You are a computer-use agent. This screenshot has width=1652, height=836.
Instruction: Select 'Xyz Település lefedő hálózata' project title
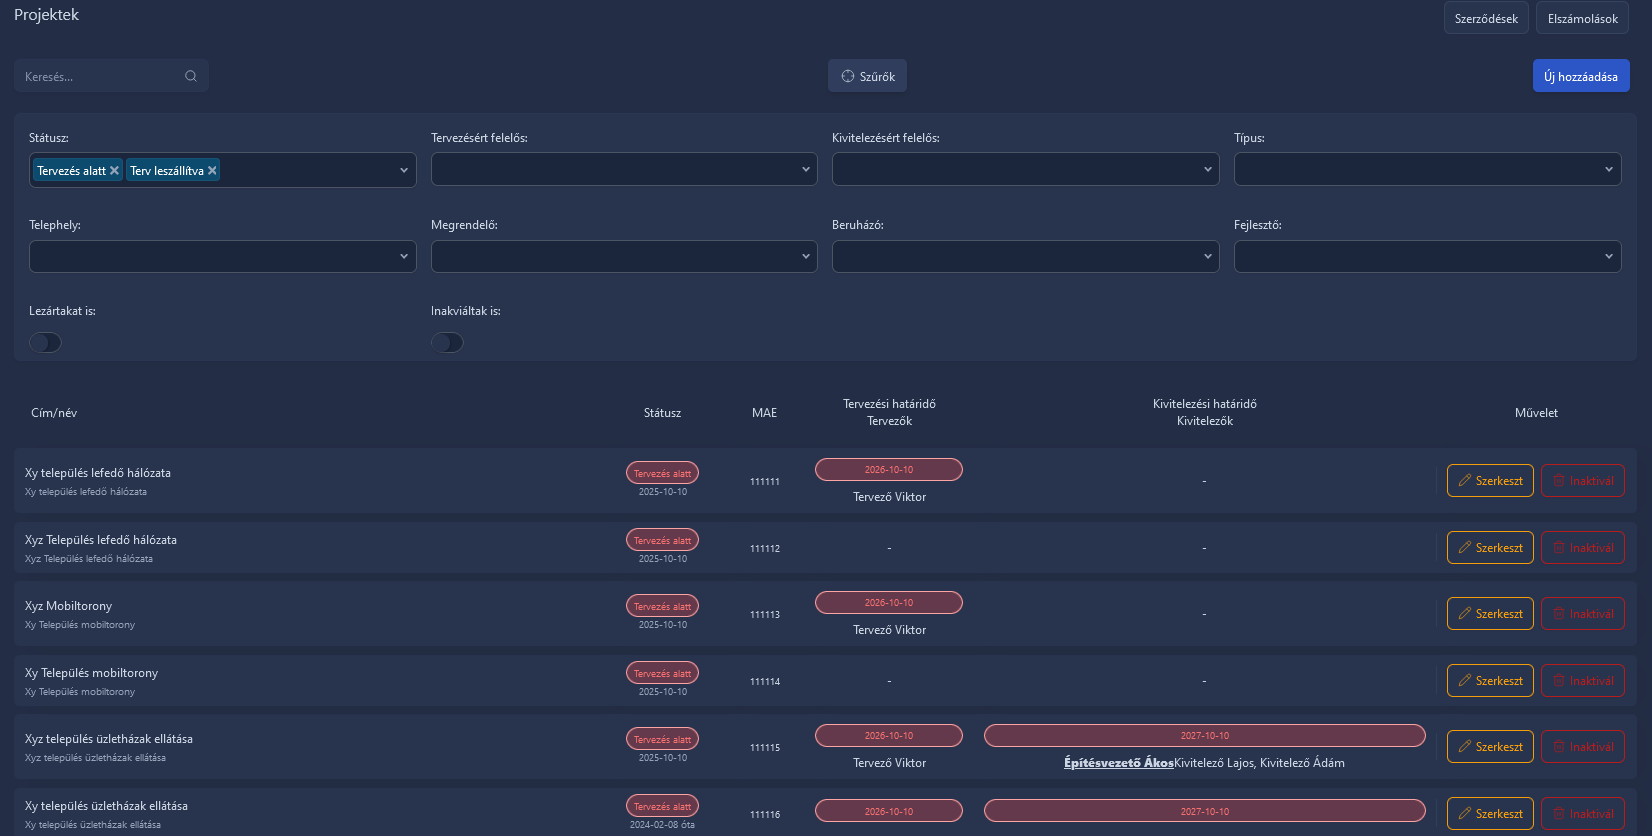pos(101,540)
